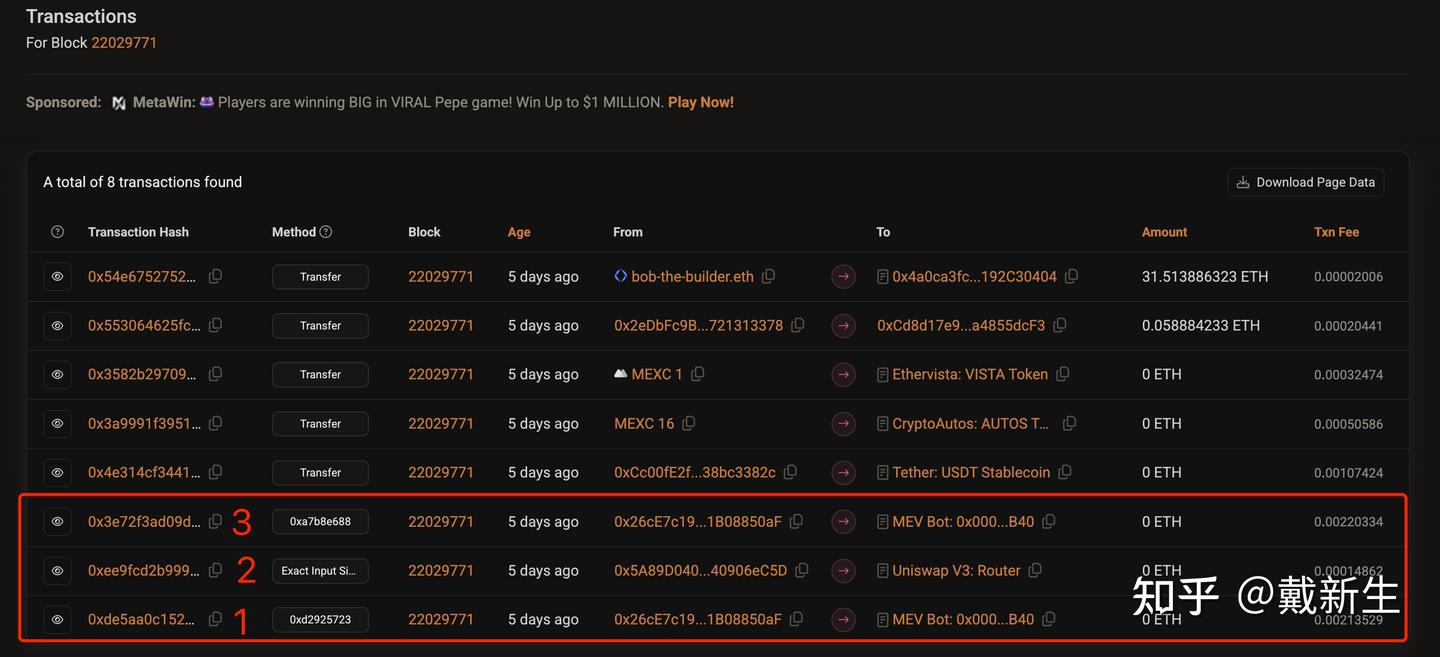Image resolution: width=1440 pixels, height=657 pixels.
Task: Open transaction 0x3e72f3ad09d details
Action: click(x=144, y=522)
